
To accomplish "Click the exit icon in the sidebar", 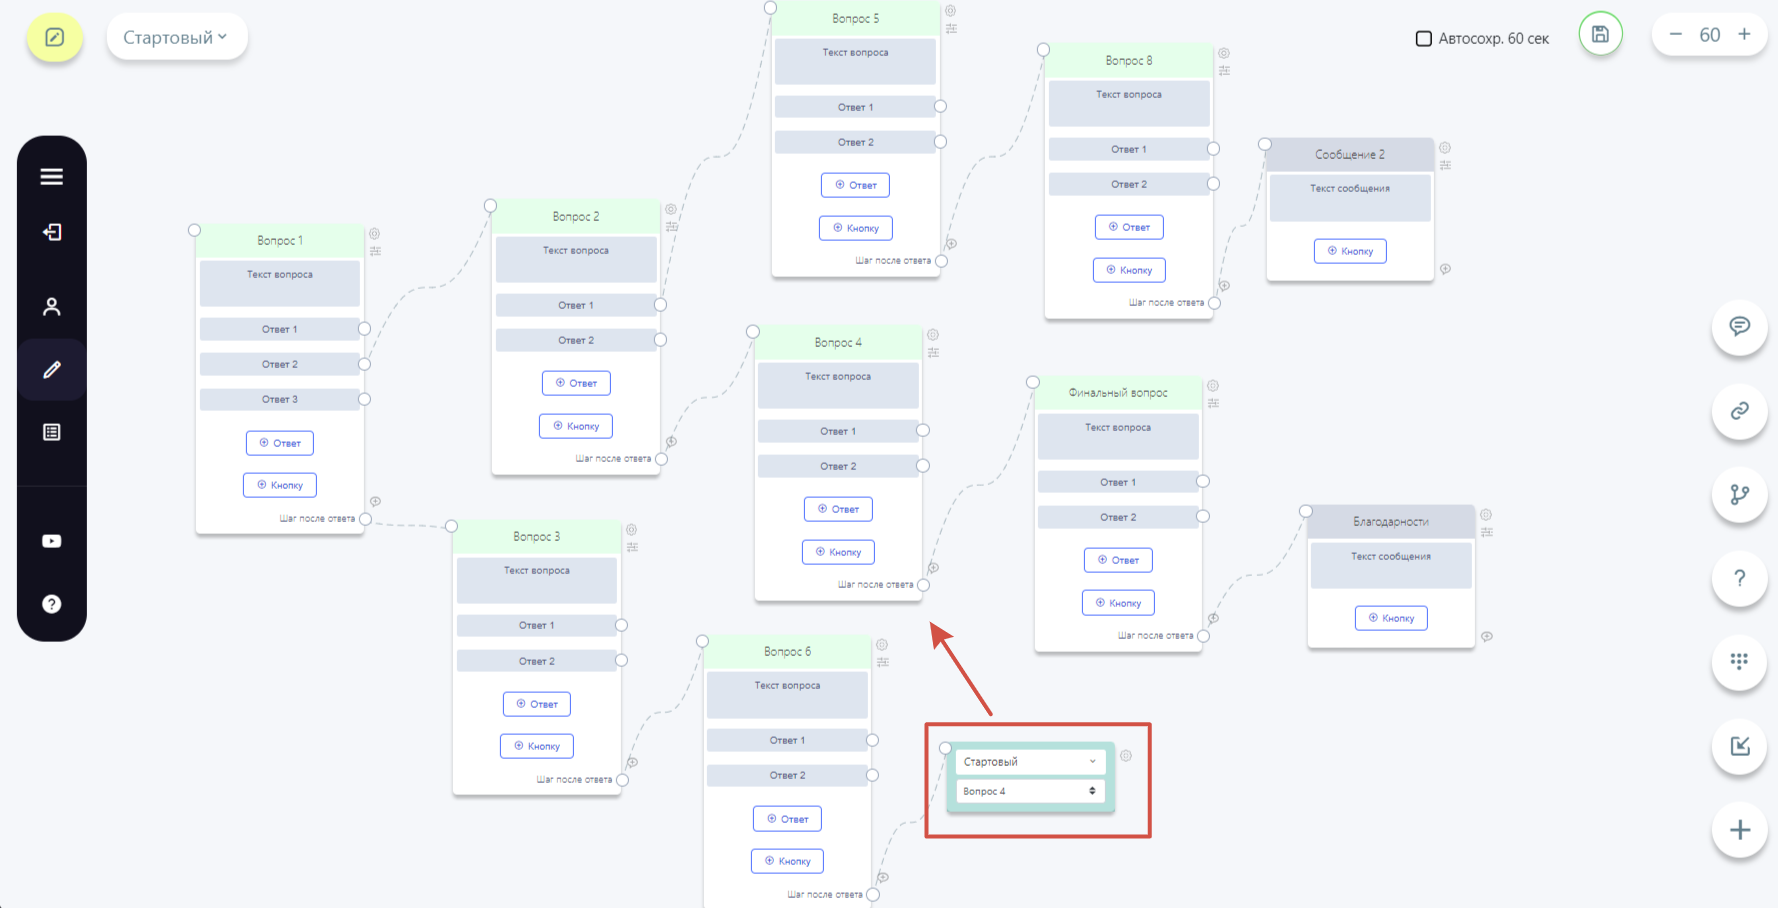I will coord(52,232).
